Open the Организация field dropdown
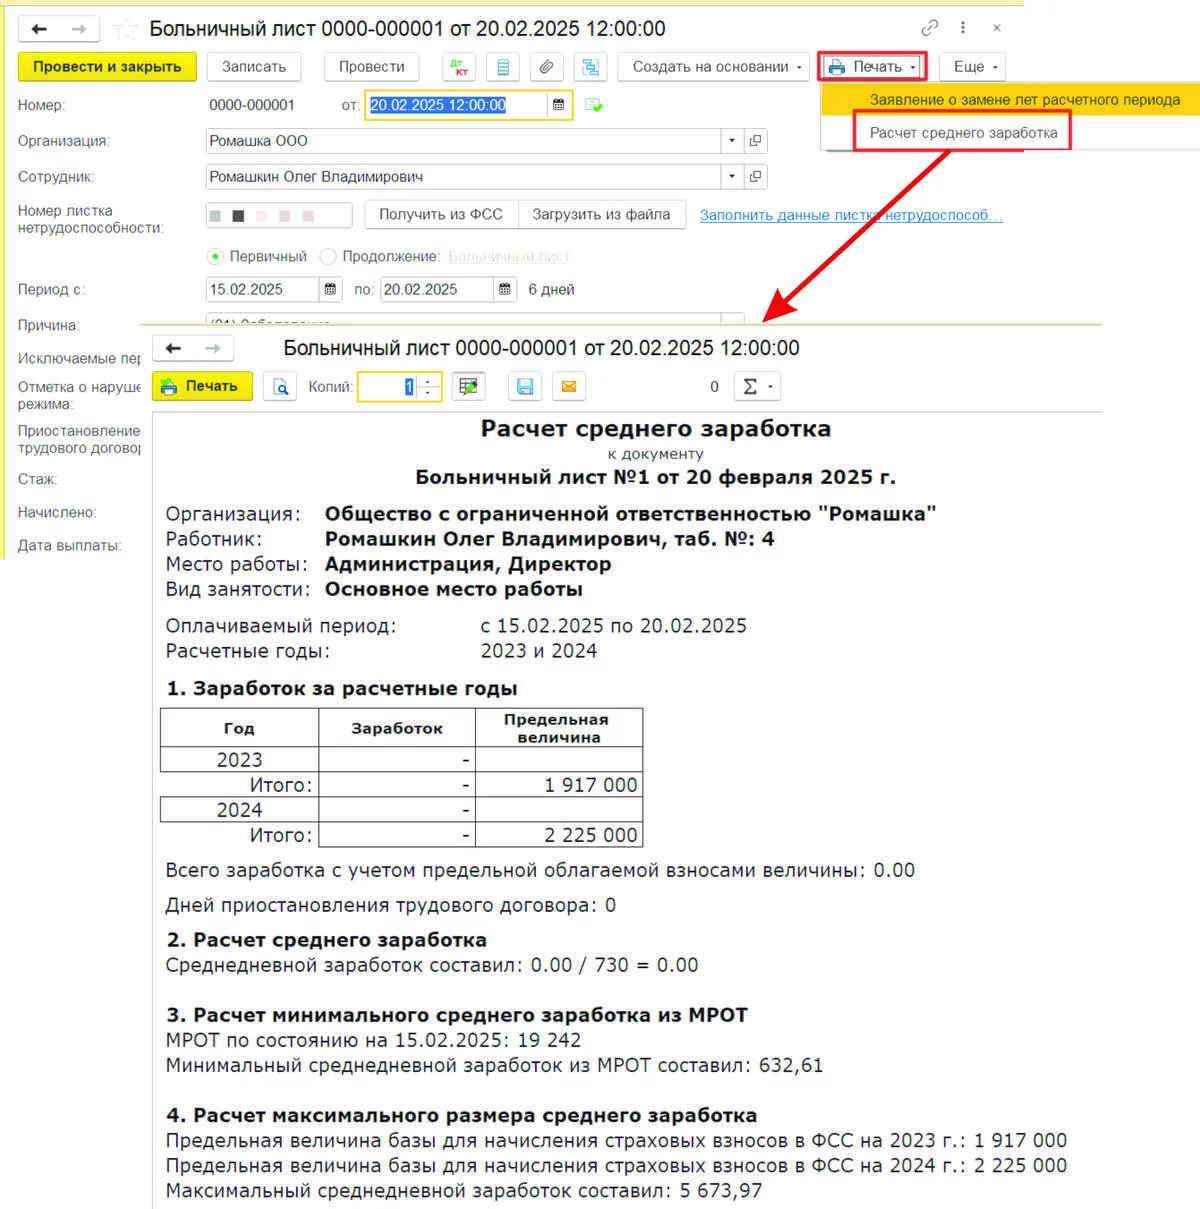 (x=731, y=141)
